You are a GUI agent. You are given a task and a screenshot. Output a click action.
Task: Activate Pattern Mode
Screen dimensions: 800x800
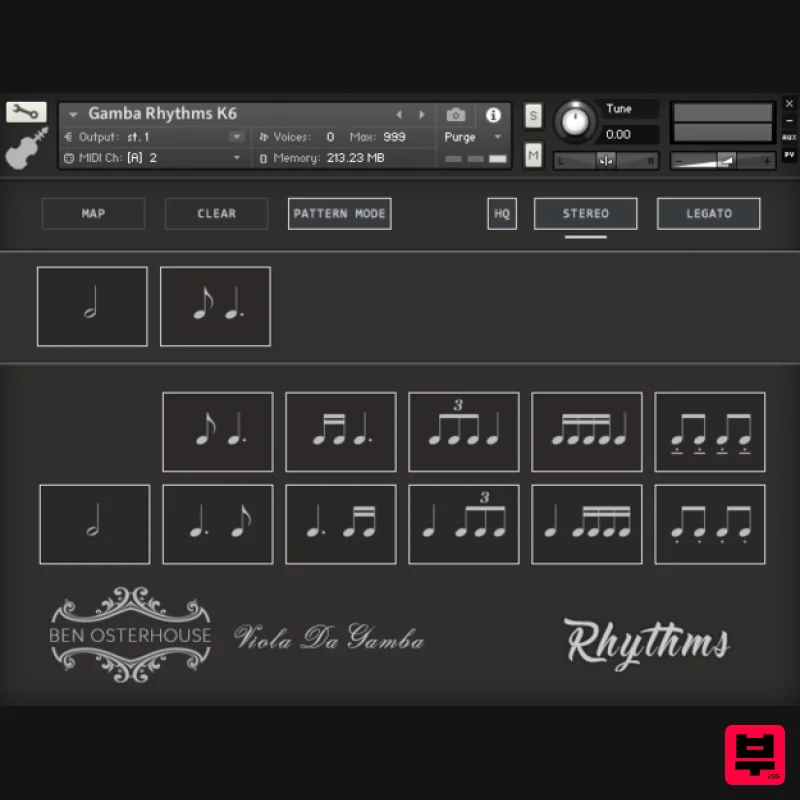point(339,213)
